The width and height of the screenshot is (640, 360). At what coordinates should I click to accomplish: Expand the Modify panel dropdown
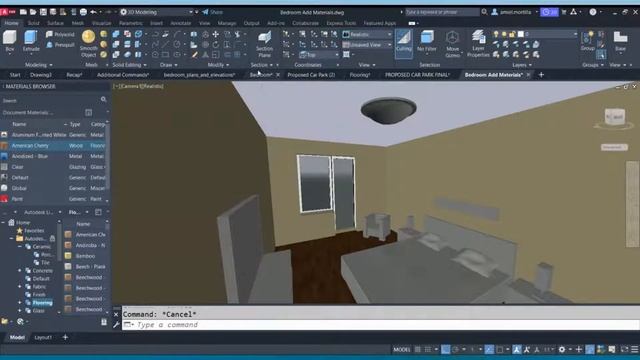218,65
